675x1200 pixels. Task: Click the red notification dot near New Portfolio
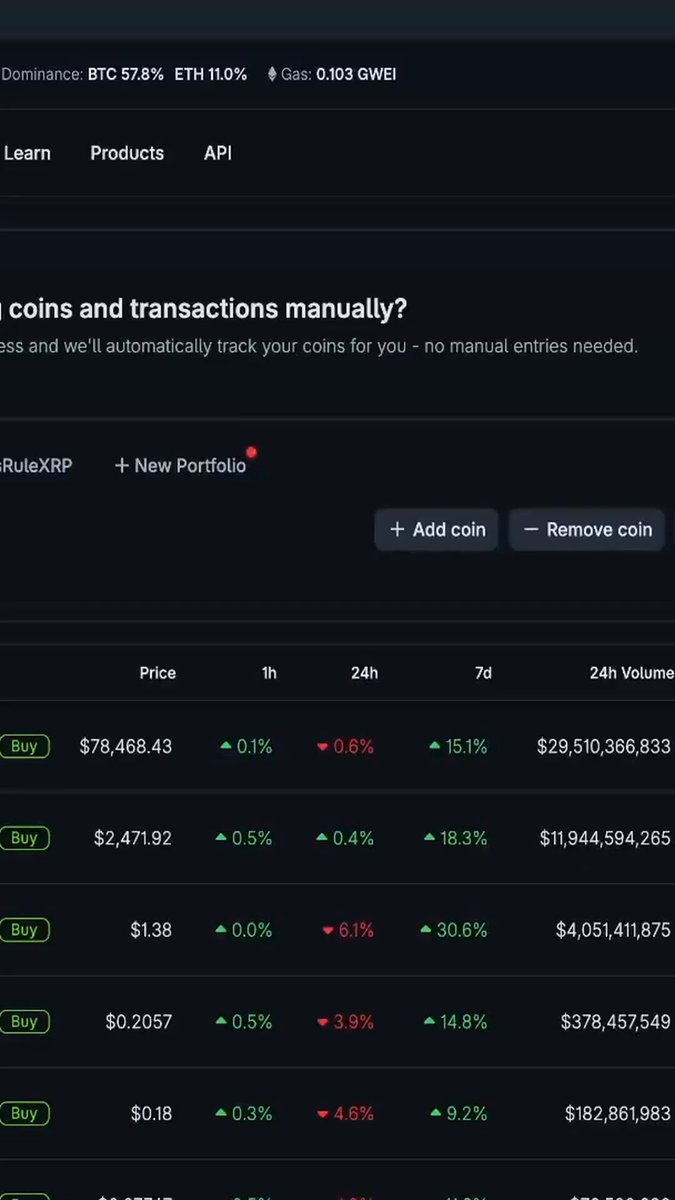251,452
